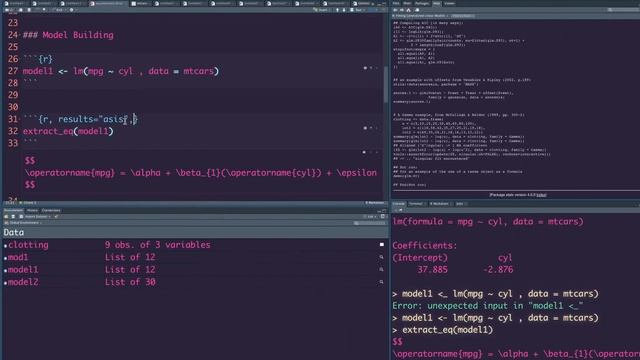Inspect mod1 with its magnifier icon

coord(382,257)
